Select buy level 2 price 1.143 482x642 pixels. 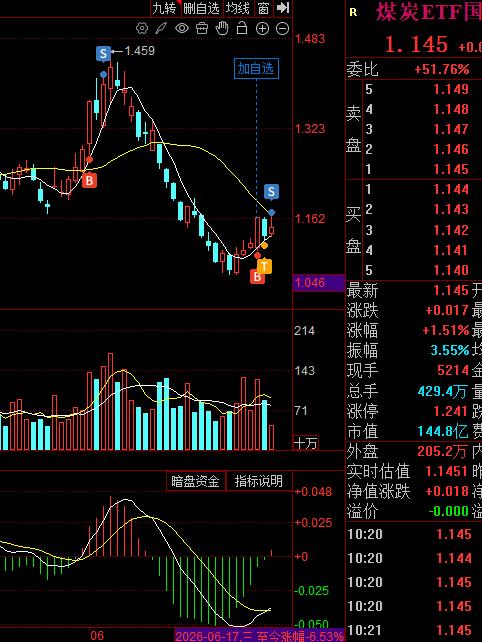tap(451, 210)
